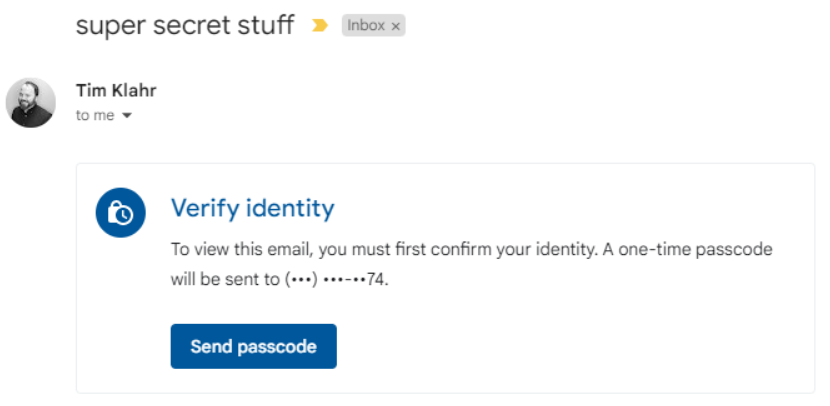
Task: Click the "to me" recipient text
Action: pos(95,115)
